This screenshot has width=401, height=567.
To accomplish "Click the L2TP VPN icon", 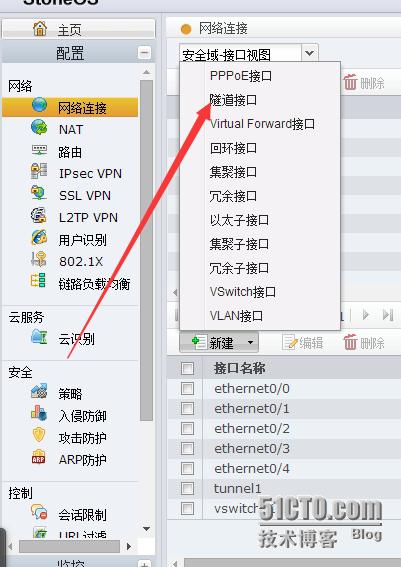I will coord(39,215).
